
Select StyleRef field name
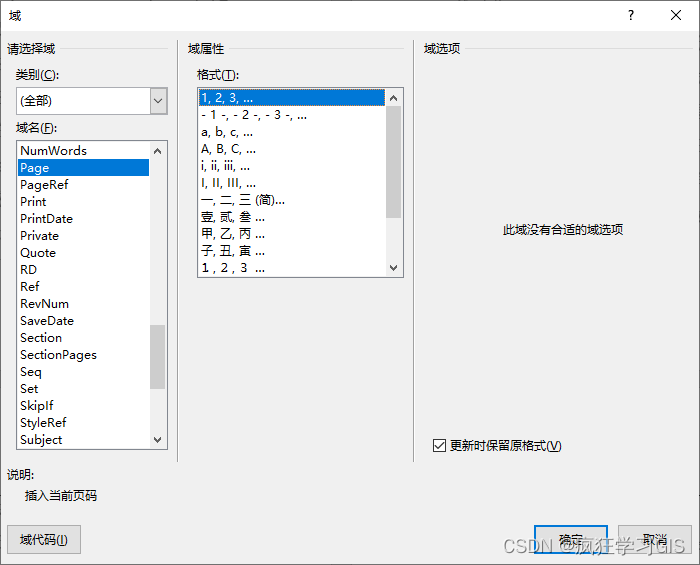click(83, 423)
